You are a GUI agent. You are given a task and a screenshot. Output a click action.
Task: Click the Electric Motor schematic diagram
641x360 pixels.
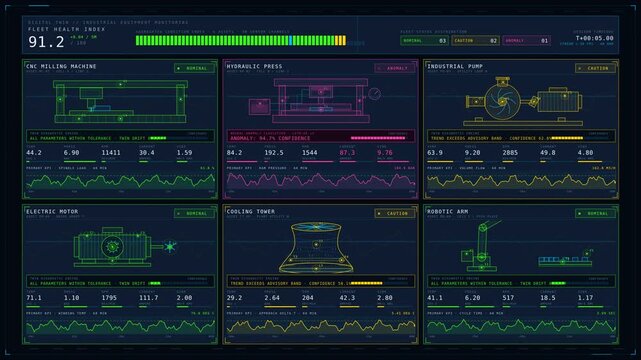pyautogui.click(x=125, y=246)
